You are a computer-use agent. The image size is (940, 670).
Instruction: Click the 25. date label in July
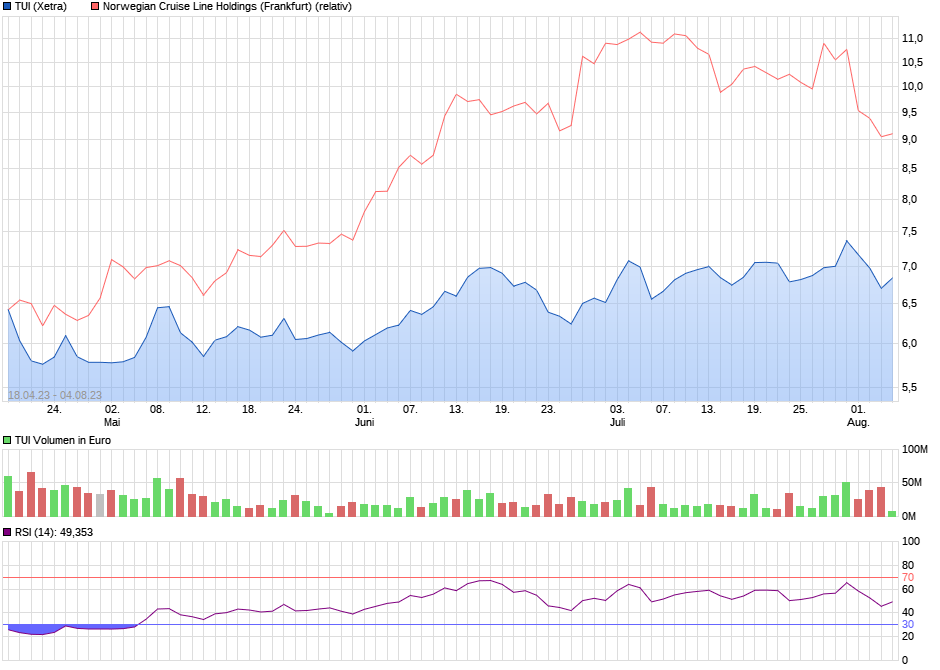point(800,410)
